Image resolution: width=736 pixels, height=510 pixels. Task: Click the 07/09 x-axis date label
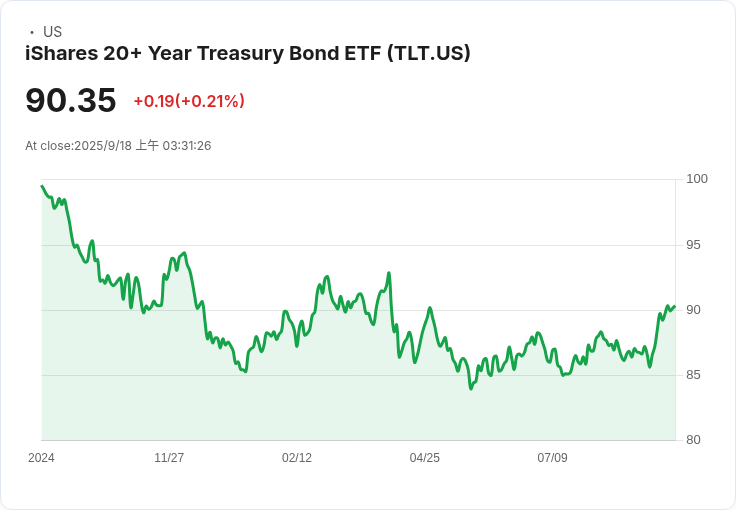coord(552,458)
